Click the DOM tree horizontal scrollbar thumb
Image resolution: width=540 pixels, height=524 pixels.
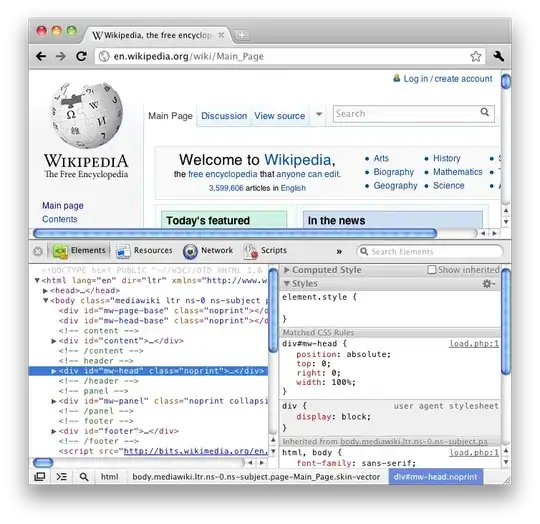point(43,462)
